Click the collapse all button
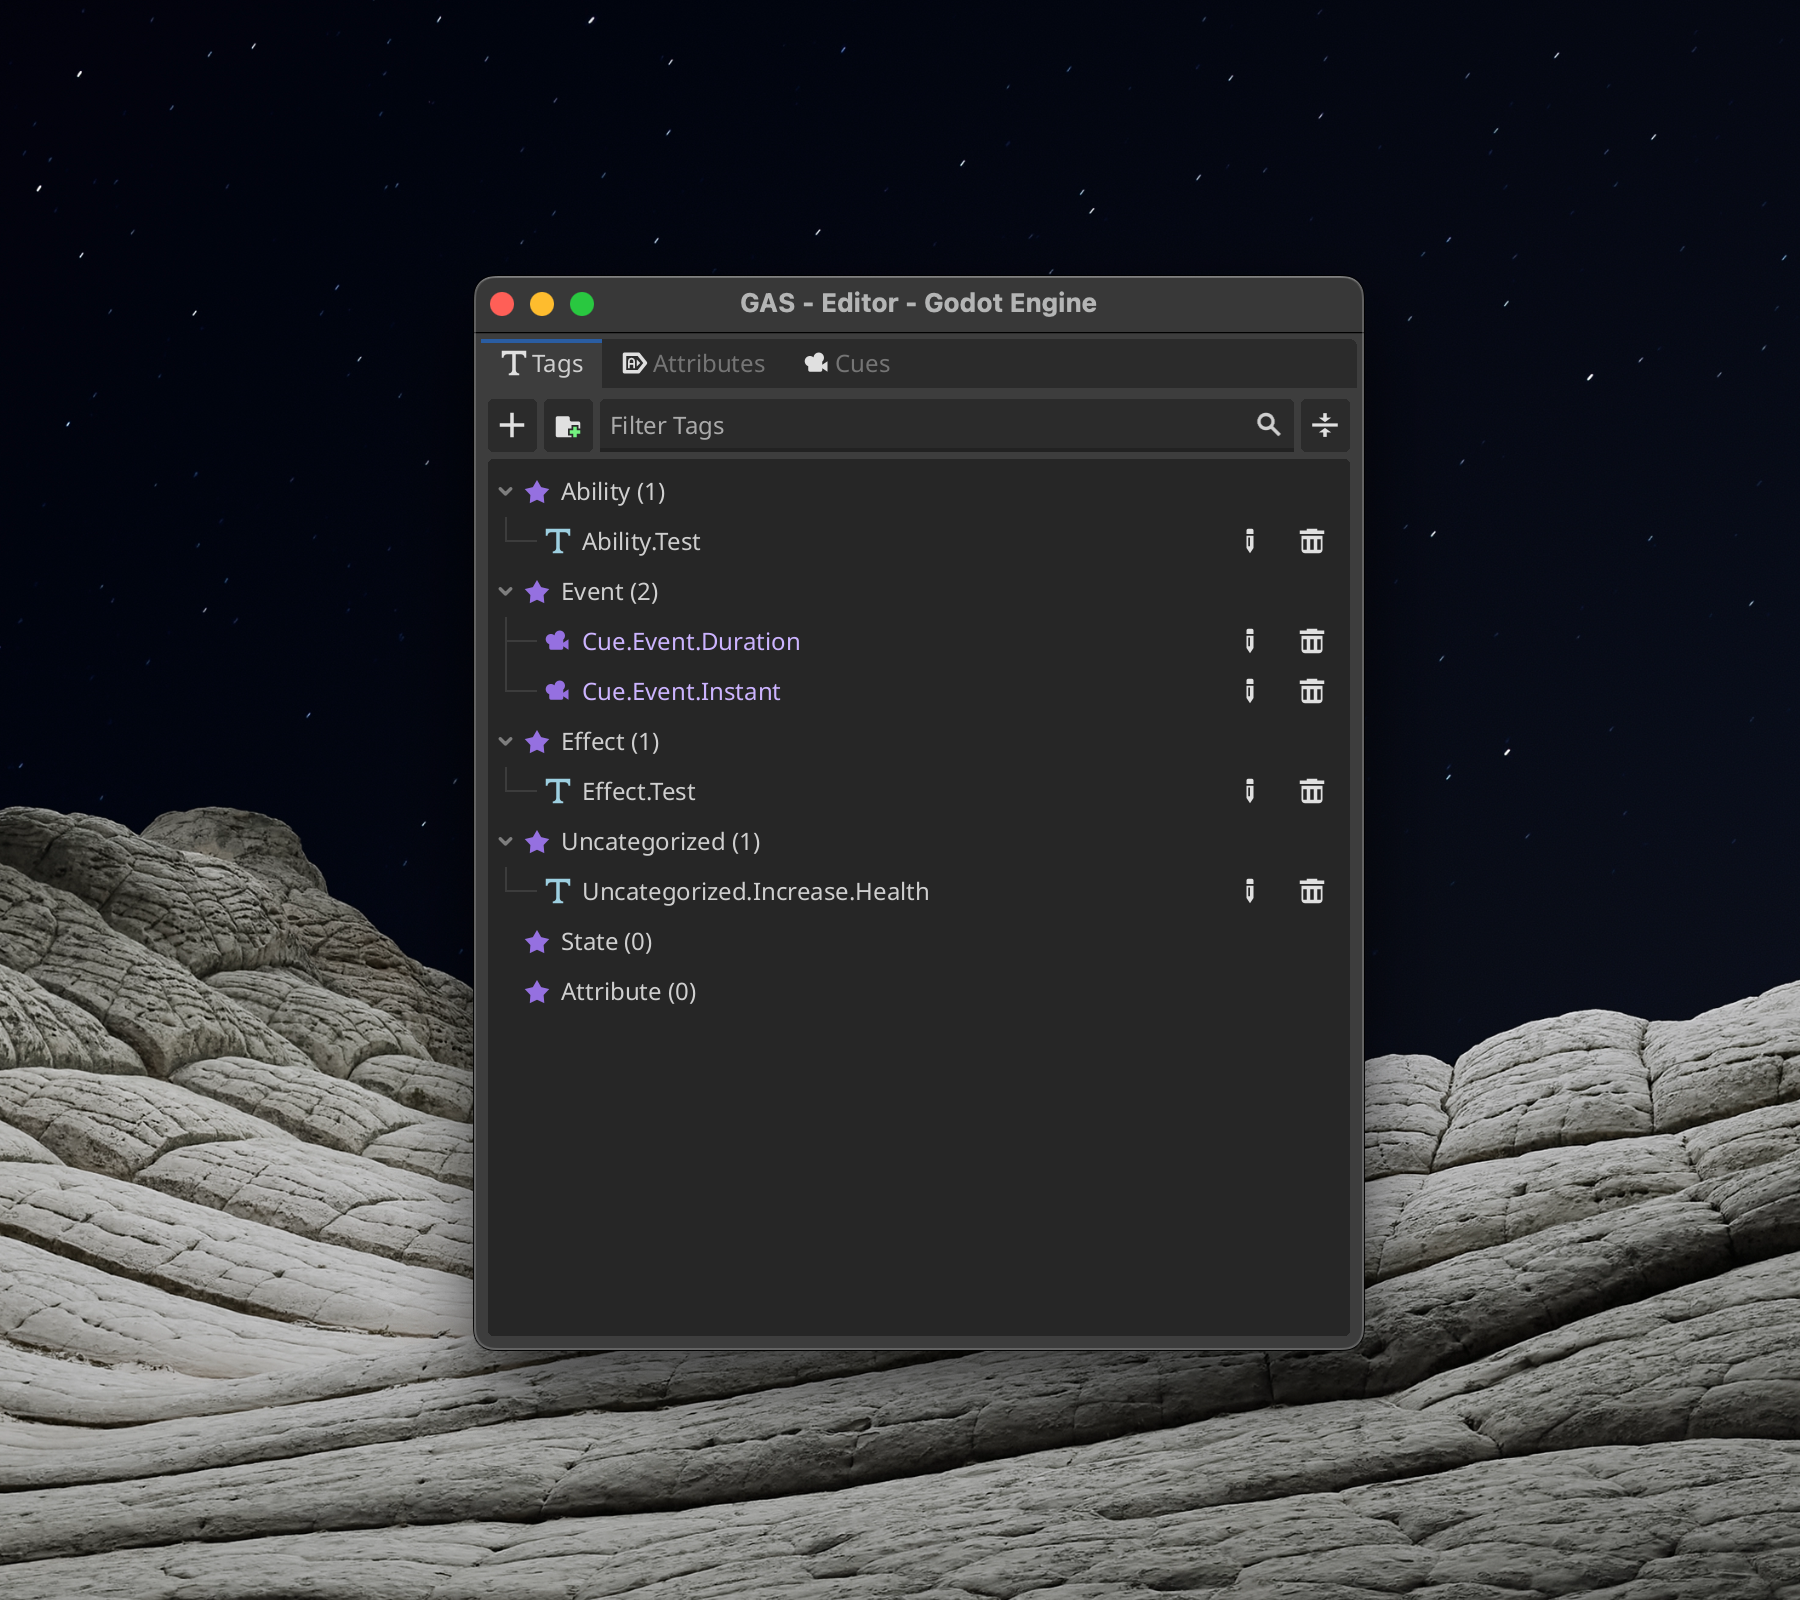The width and height of the screenshot is (1800, 1600). click(1325, 425)
